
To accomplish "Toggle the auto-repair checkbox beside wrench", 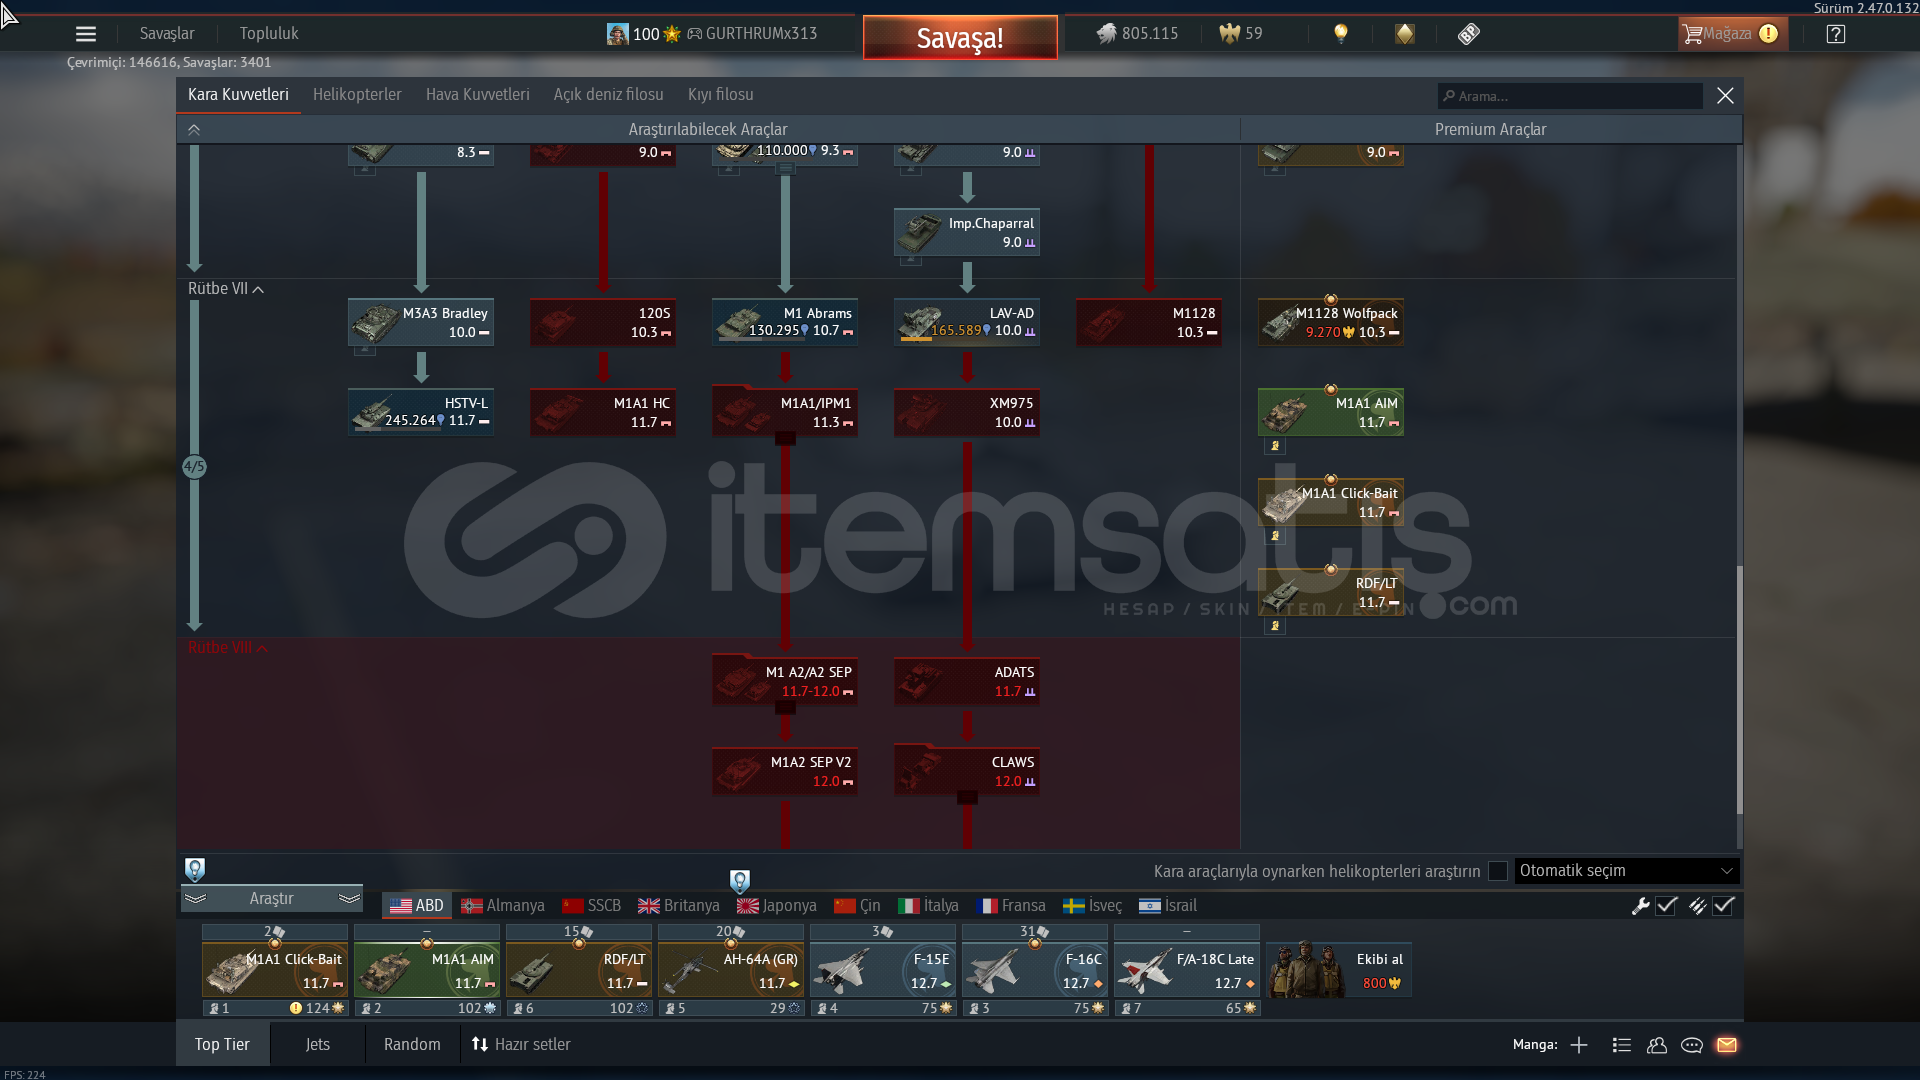I will [x=1666, y=906].
